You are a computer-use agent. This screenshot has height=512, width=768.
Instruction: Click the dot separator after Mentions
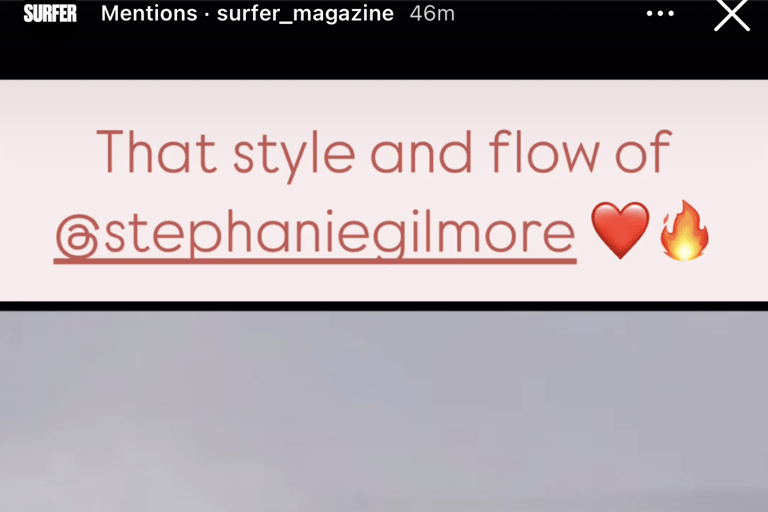pyautogui.click(x=207, y=15)
